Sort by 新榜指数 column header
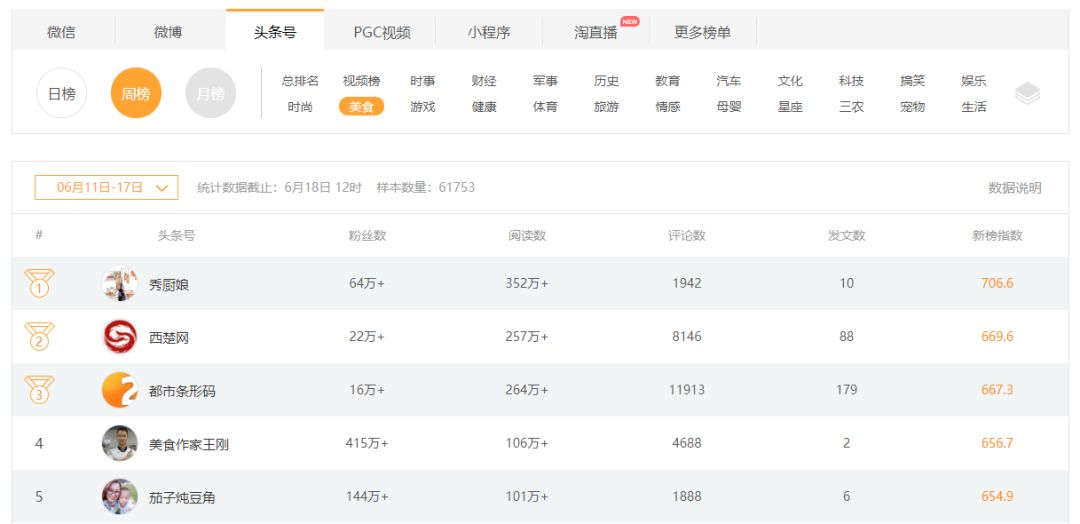This screenshot has height=524, width=1080. tap(997, 236)
